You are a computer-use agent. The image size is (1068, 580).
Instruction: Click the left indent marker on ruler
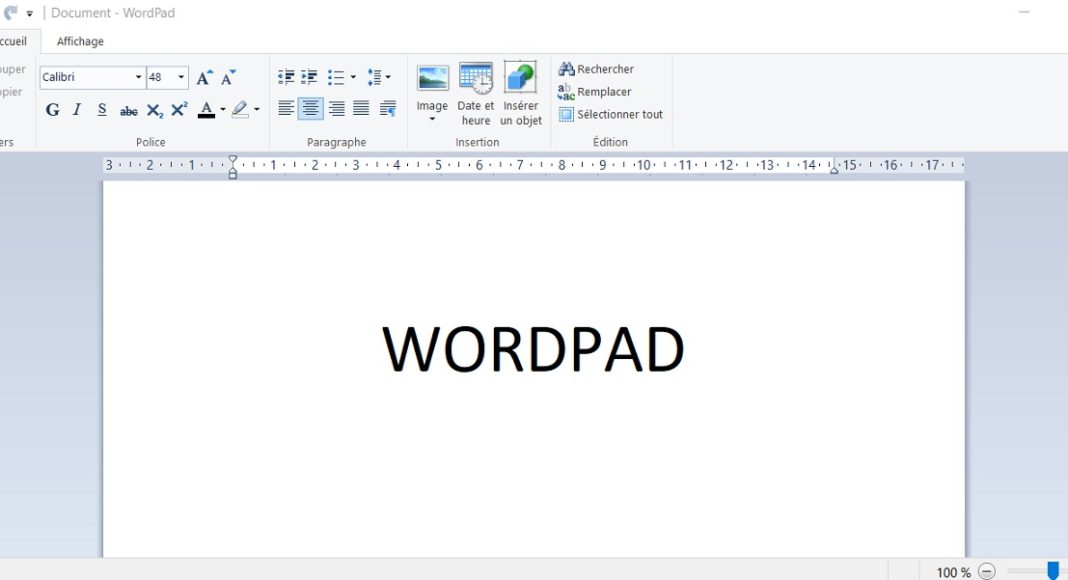pos(233,173)
